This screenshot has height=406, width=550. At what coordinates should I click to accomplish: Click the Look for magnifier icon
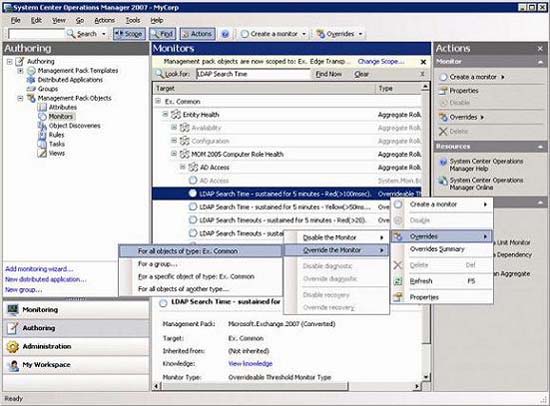[x=160, y=74]
